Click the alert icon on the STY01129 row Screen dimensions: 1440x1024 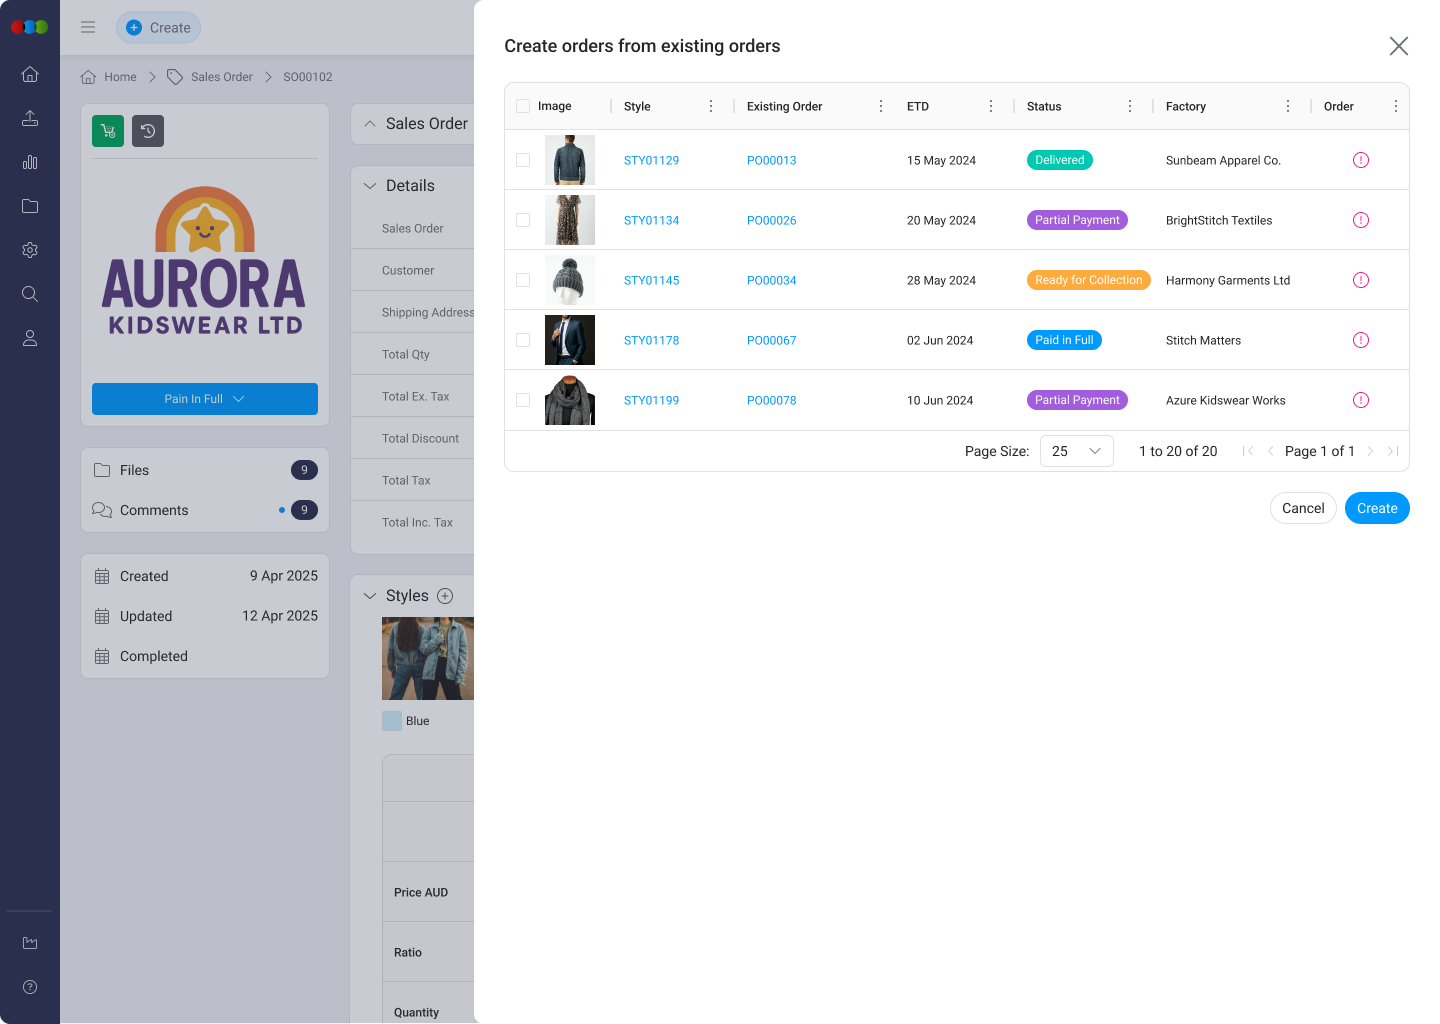click(1361, 160)
